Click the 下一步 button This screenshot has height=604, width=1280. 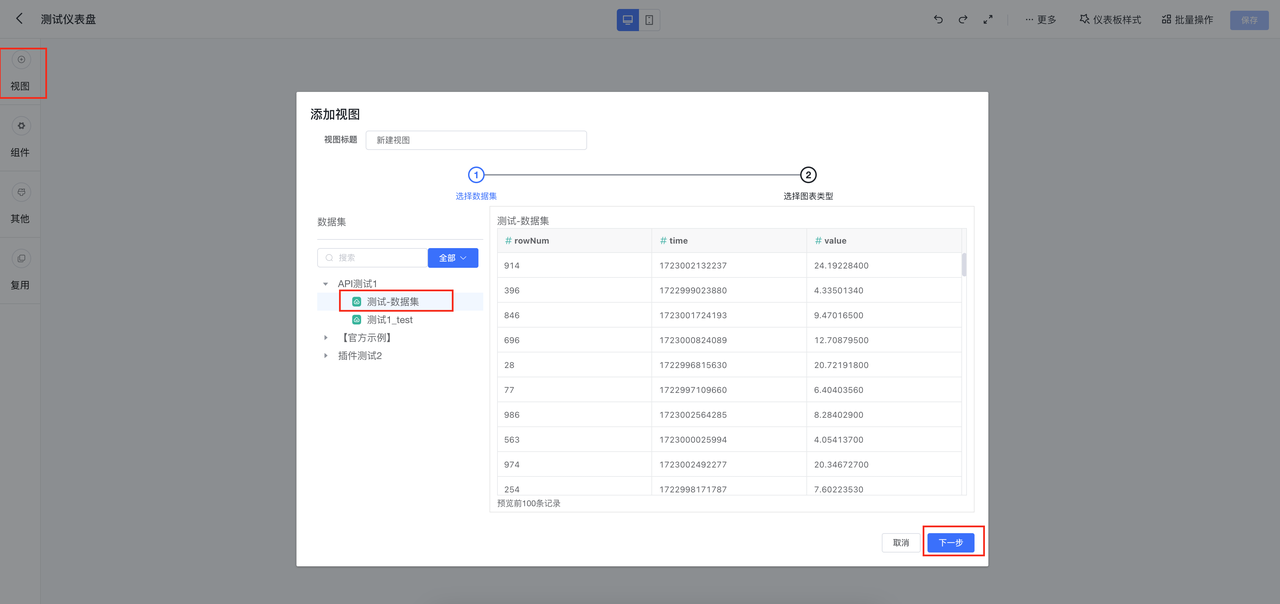pyautogui.click(x=951, y=542)
